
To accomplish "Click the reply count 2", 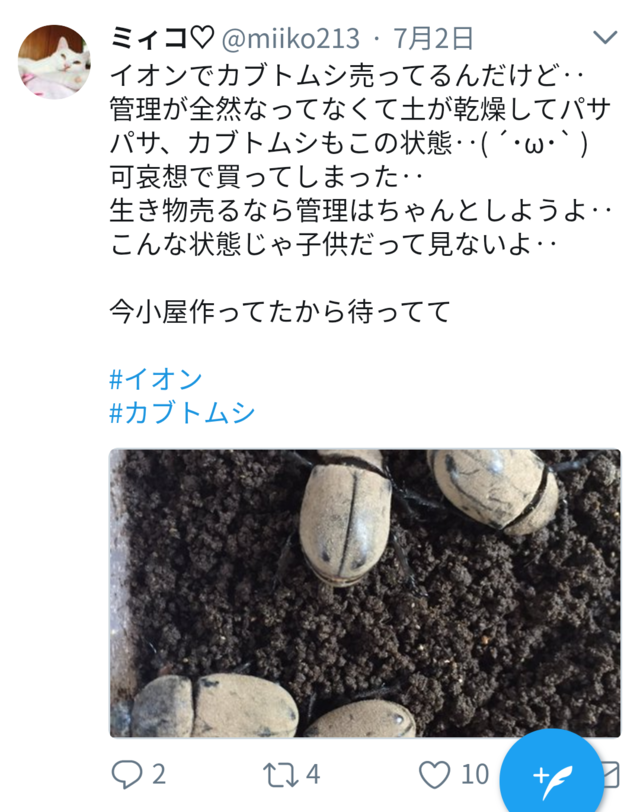I will (158, 775).
